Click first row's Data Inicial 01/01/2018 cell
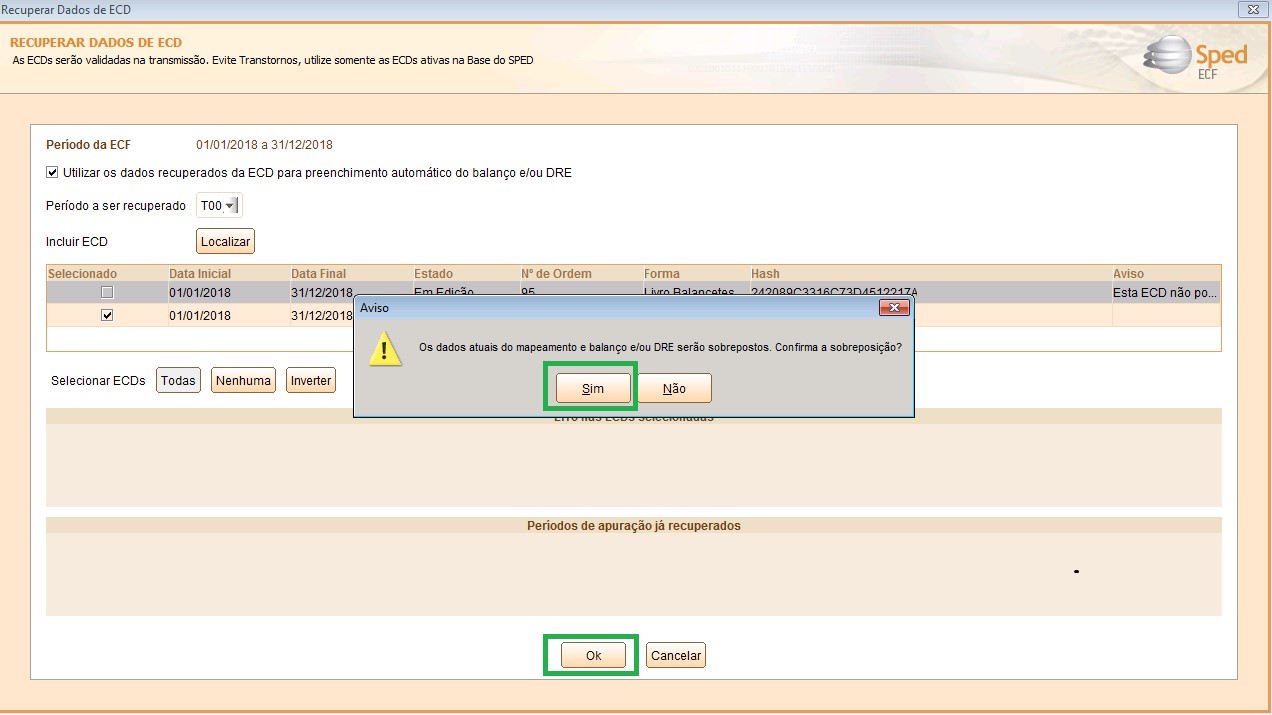The height and width of the screenshot is (715, 1272). (228, 293)
